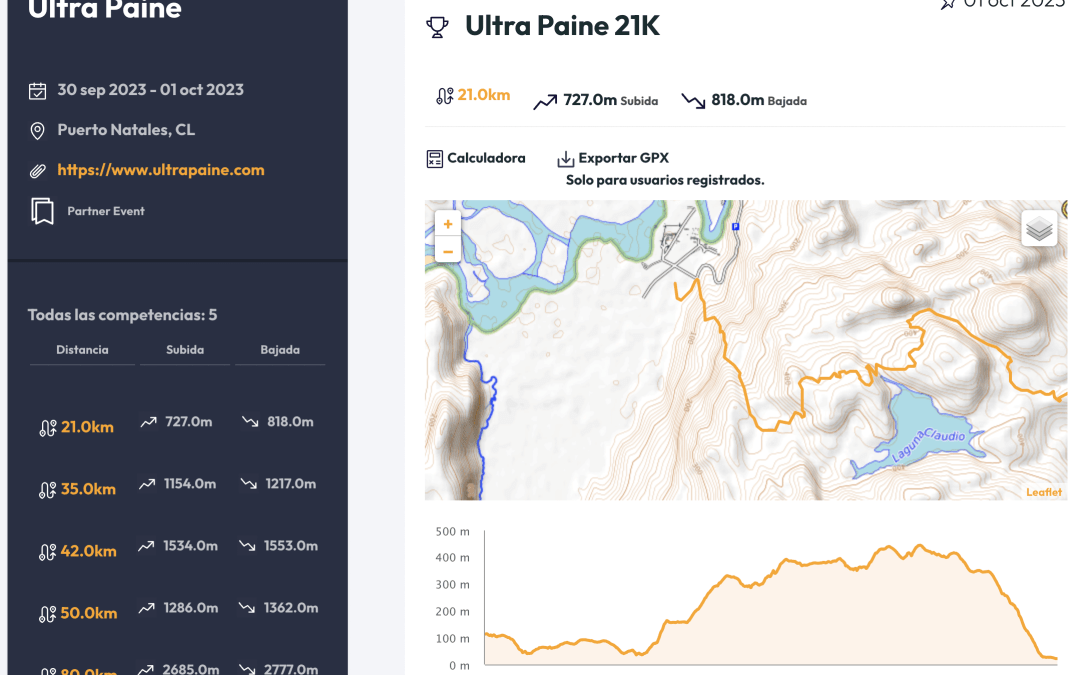Image resolution: width=1080 pixels, height=675 pixels.
Task: Choose the 42.0km competition
Action: (88, 551)
